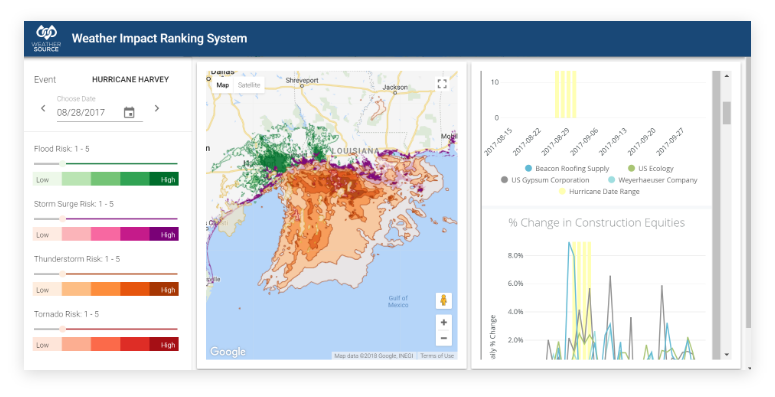775x397 pixels.
Task: Click the charts panel scroll down arrow
Action: pyautogui.click(x=727, y=354)
